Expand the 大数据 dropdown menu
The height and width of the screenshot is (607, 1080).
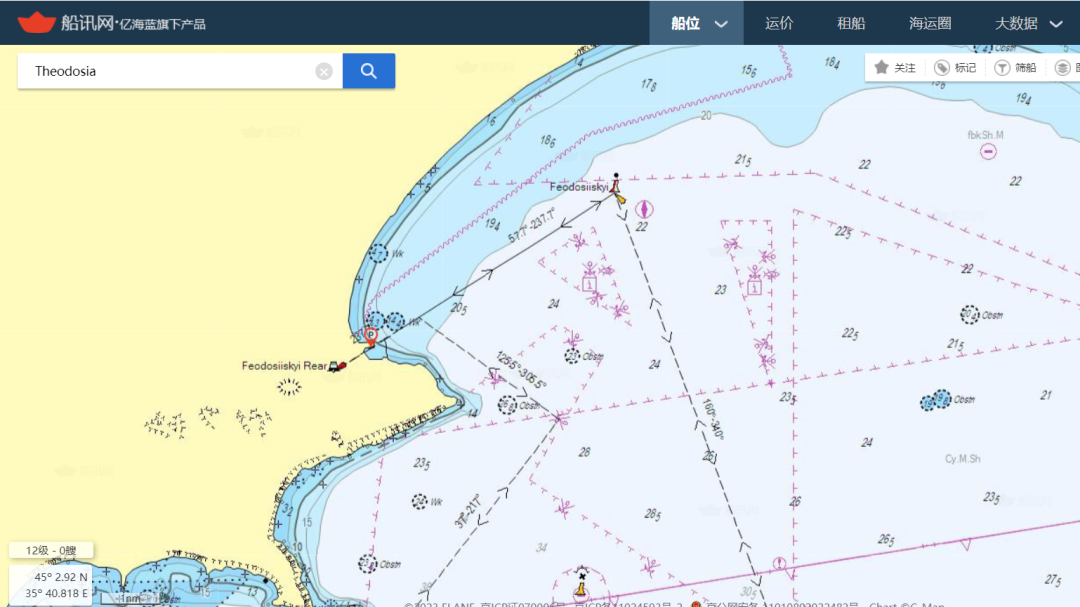(x=1028, y=23)
